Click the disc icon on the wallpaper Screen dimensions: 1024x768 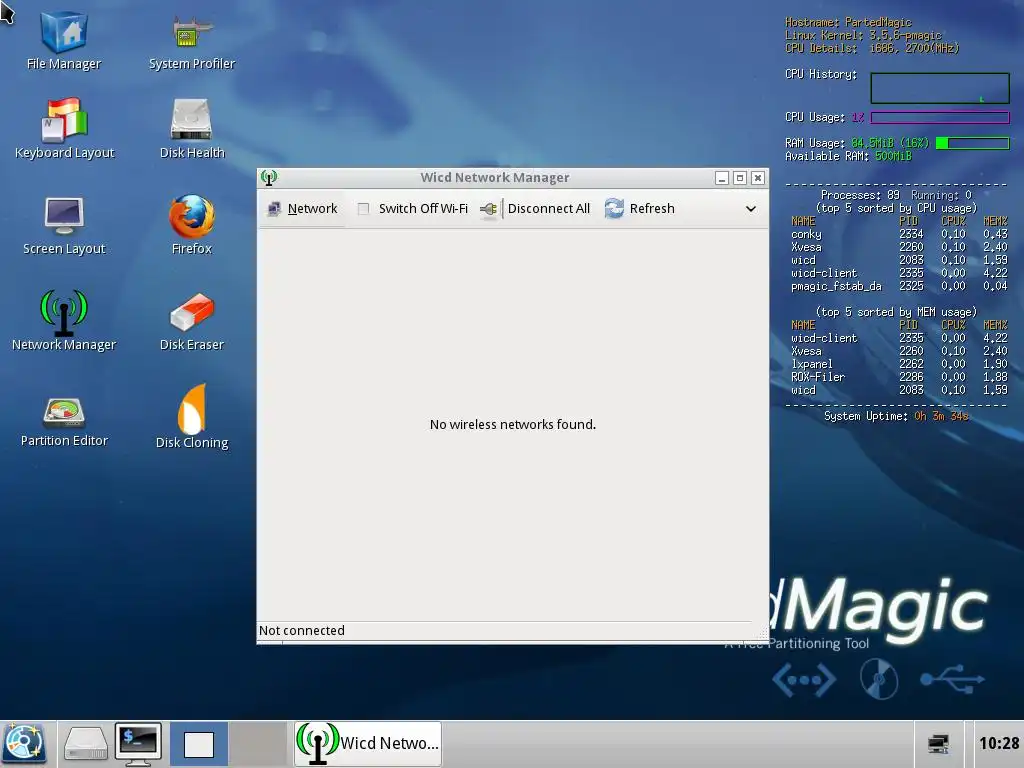[x=878, y=680]
